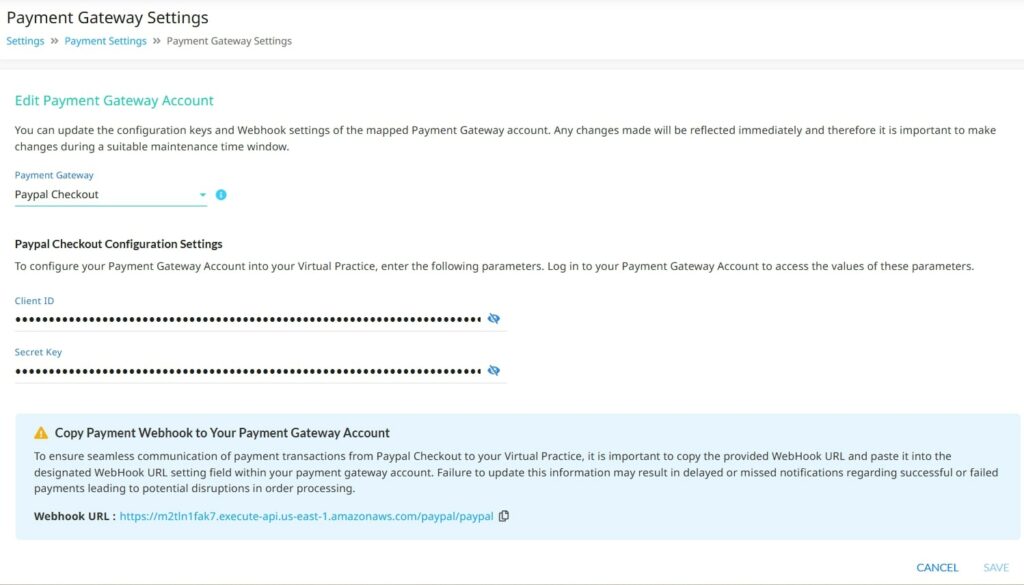Show the Secret Key with the eye icon
Image resolution: width=1024 pixels, height=585 pixels.
coord(494,370)
